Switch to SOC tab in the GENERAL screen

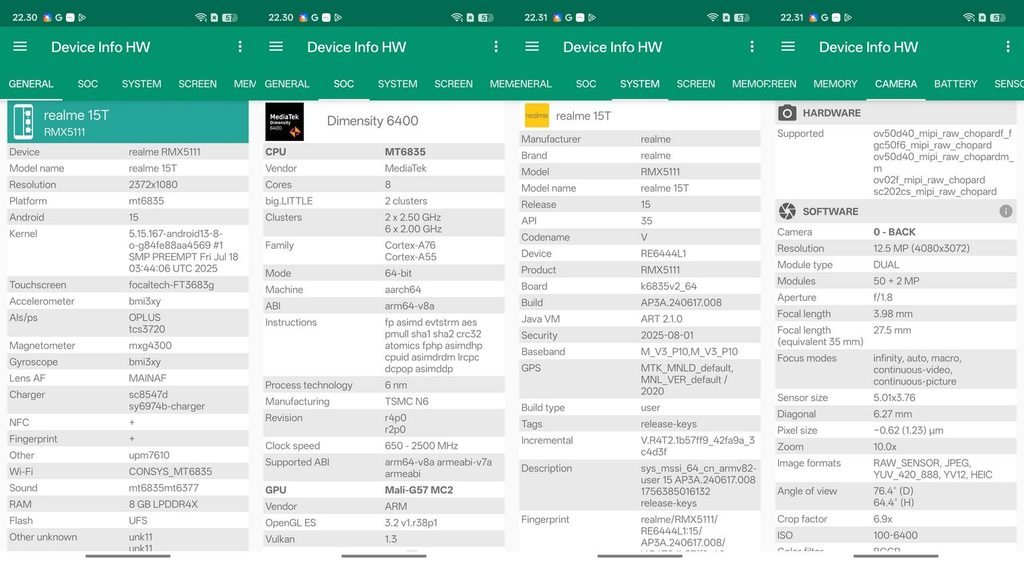coord(88,84)
